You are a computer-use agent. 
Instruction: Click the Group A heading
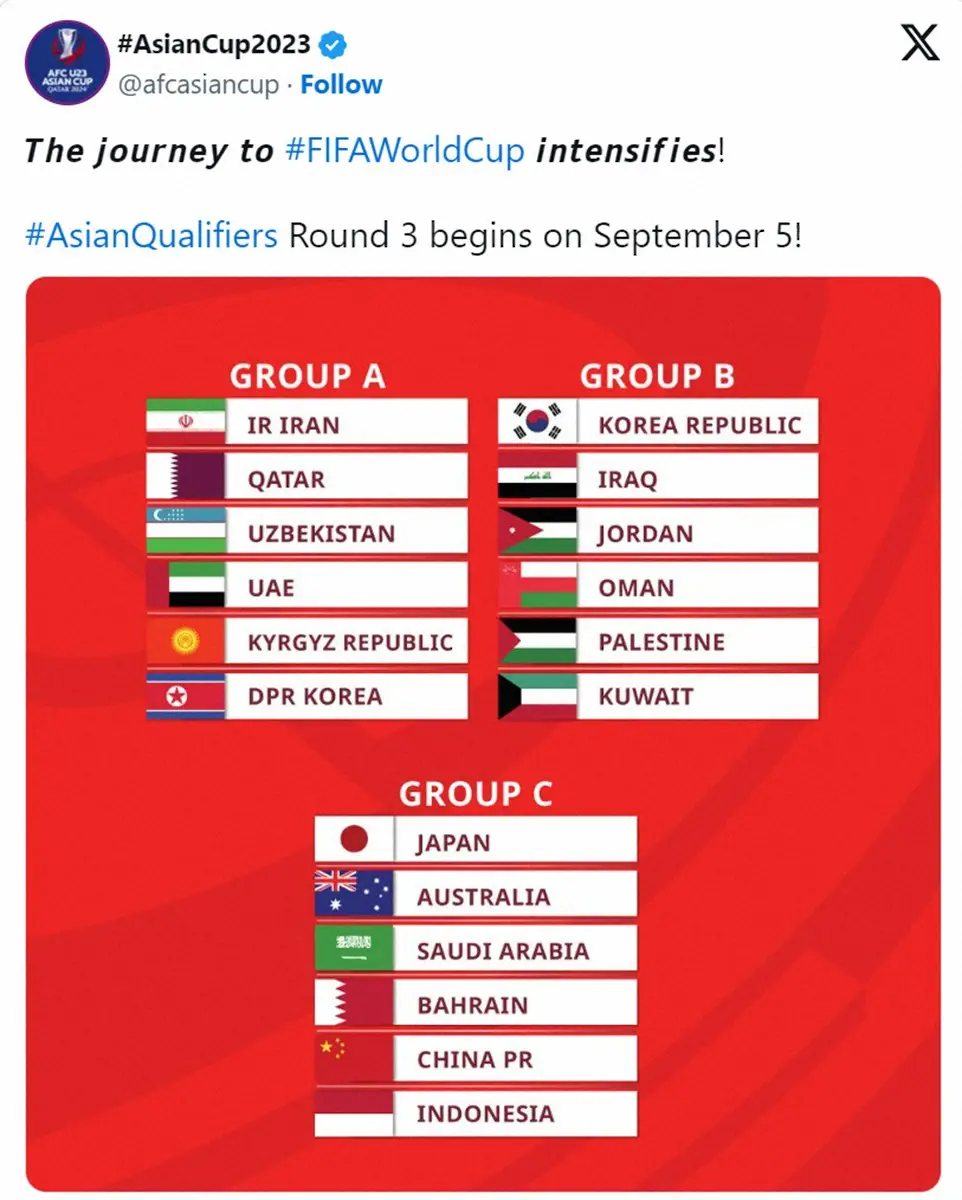(307, 376)
